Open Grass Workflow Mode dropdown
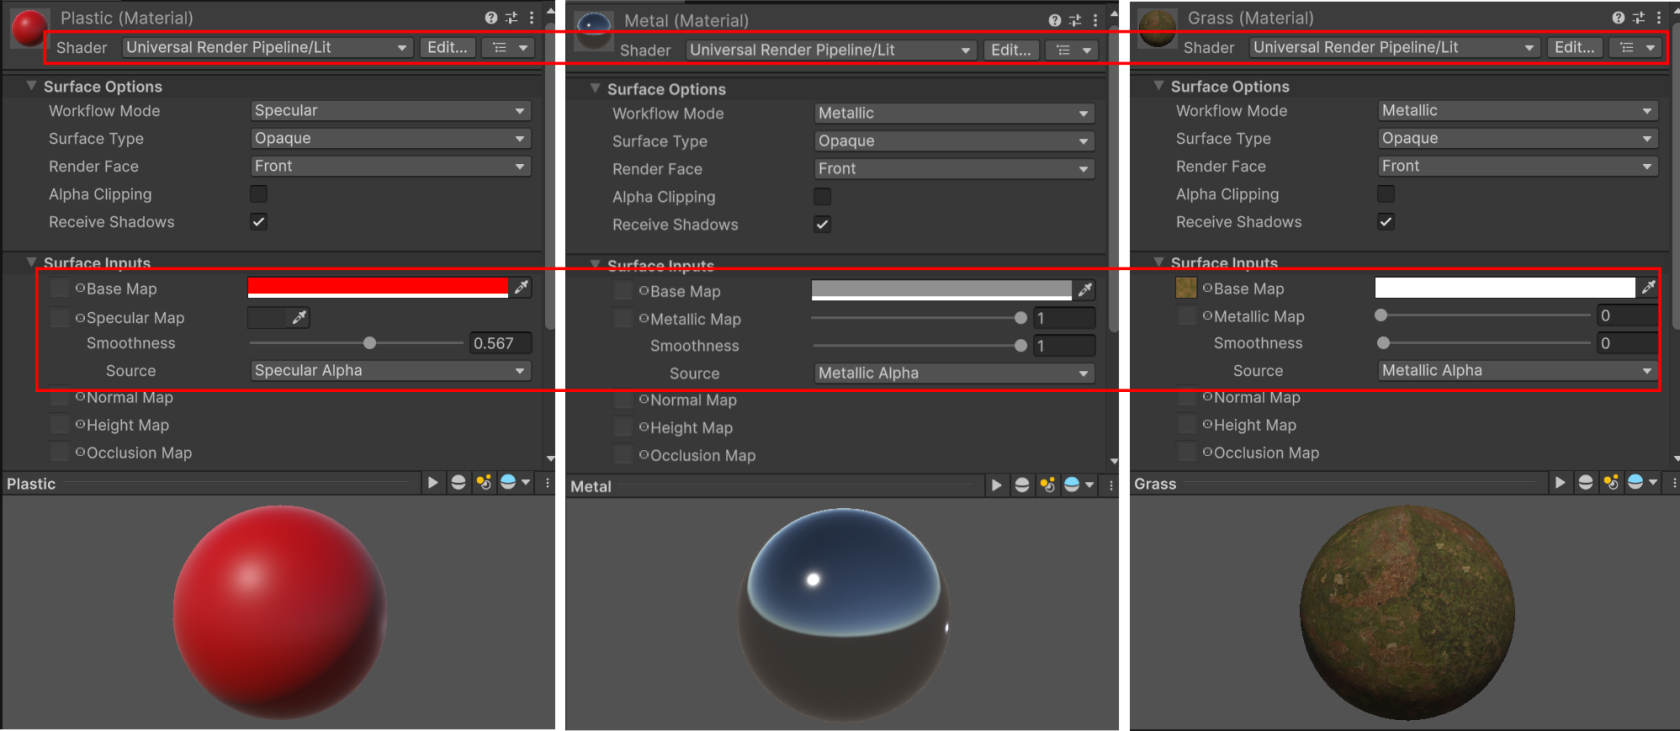Viewport: 1680px width, 731px height. pos(1518,110)
